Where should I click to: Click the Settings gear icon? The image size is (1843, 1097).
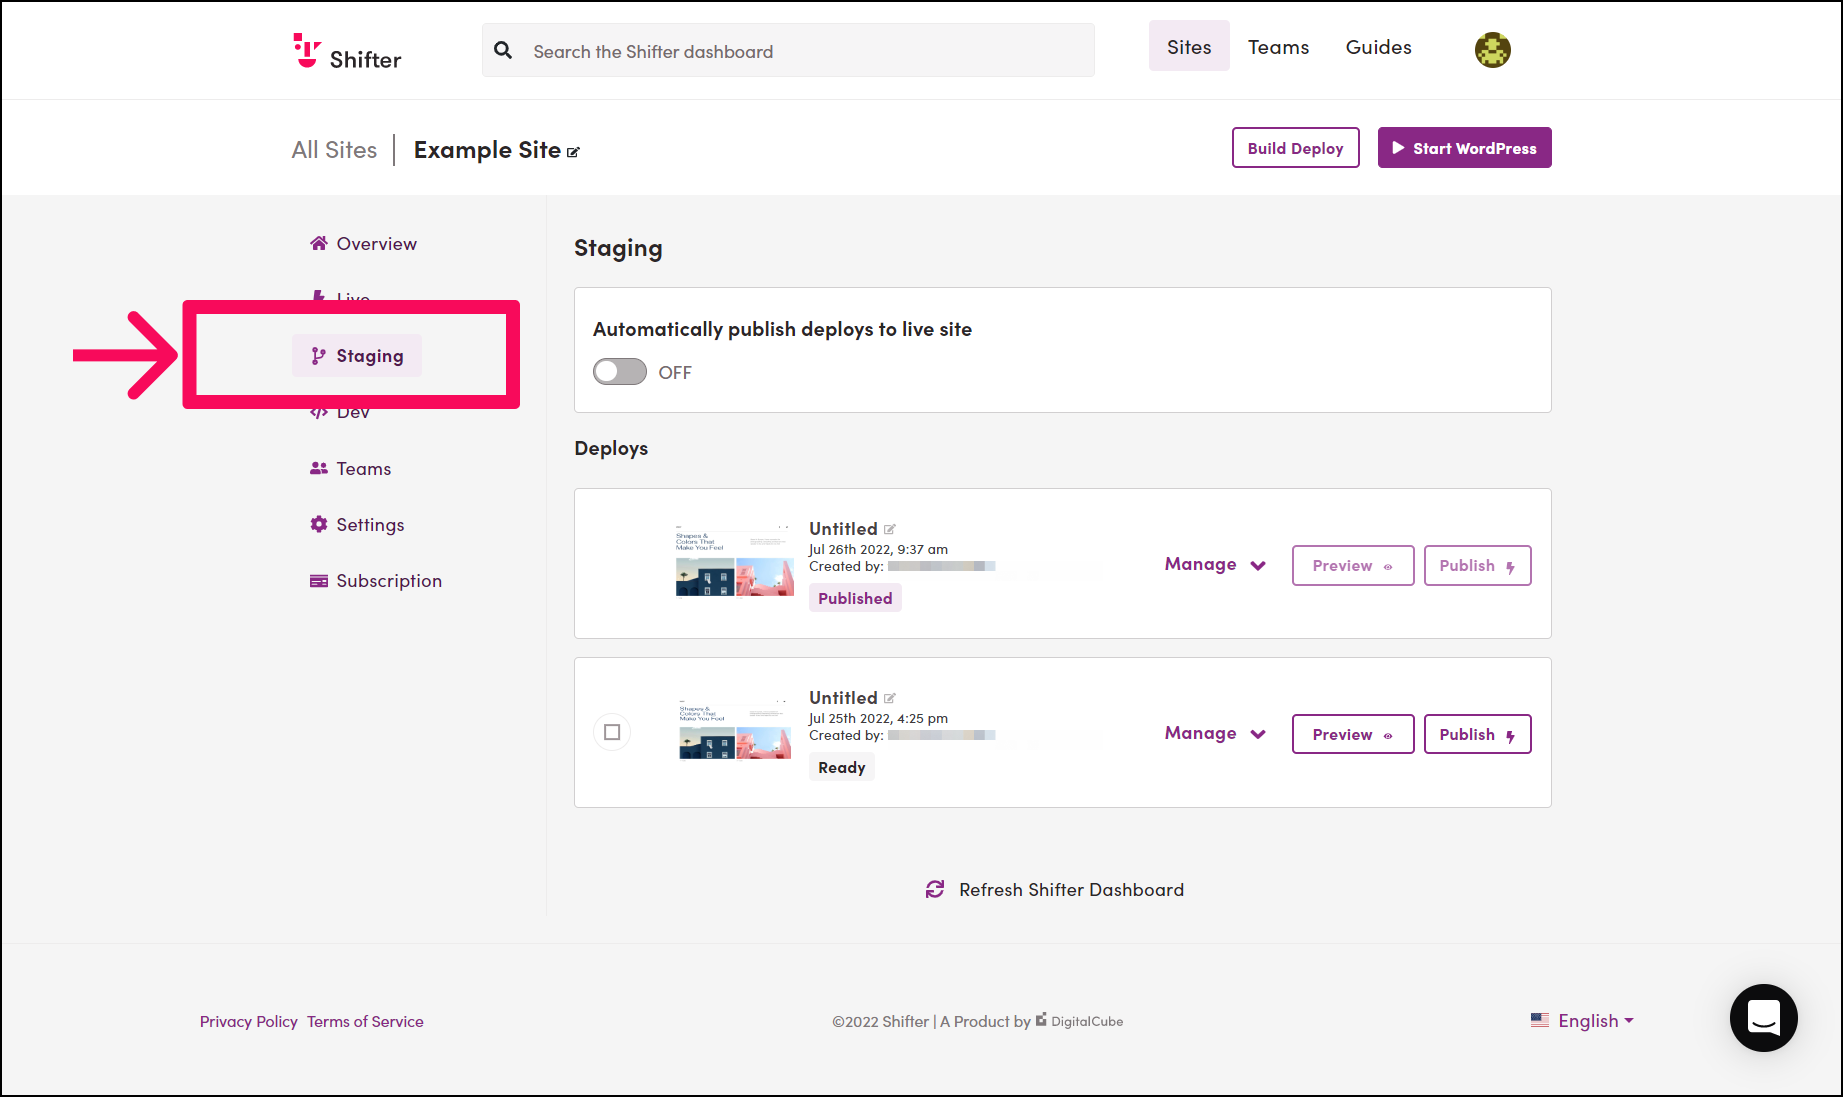click(319, 524)
